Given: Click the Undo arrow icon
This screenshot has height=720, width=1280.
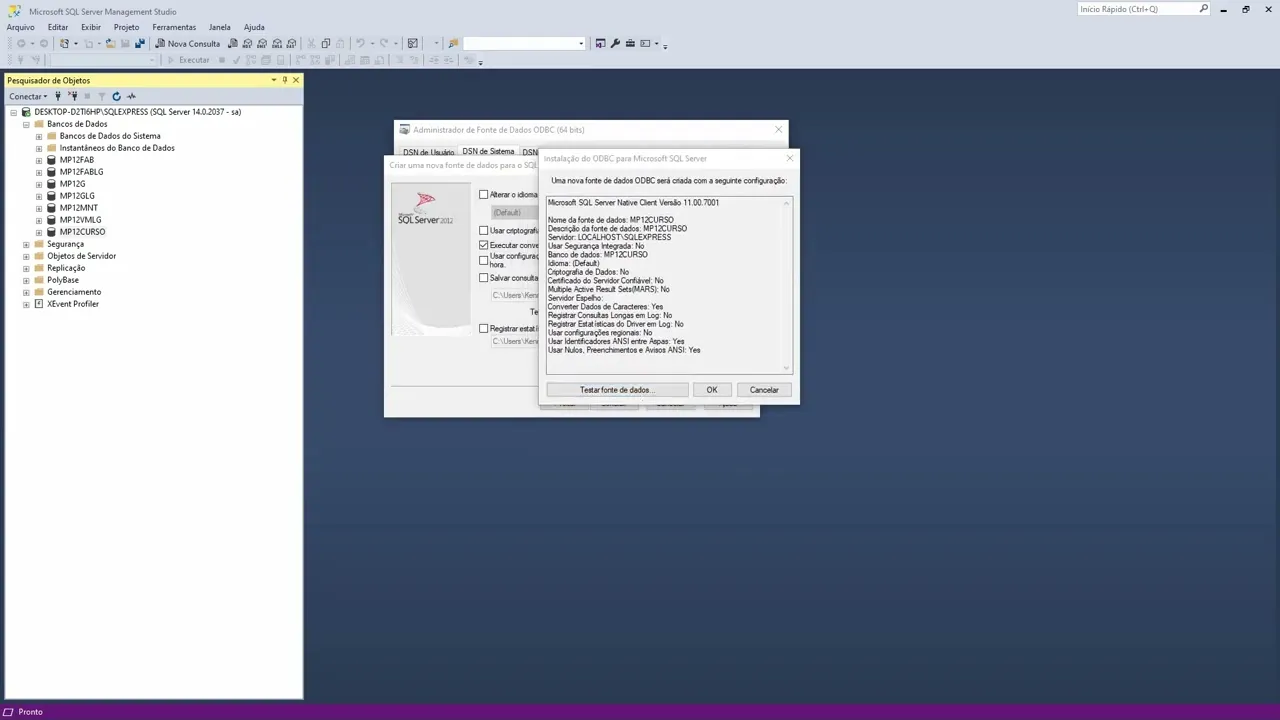Looking at the screenshot, I should click(360, 43).
